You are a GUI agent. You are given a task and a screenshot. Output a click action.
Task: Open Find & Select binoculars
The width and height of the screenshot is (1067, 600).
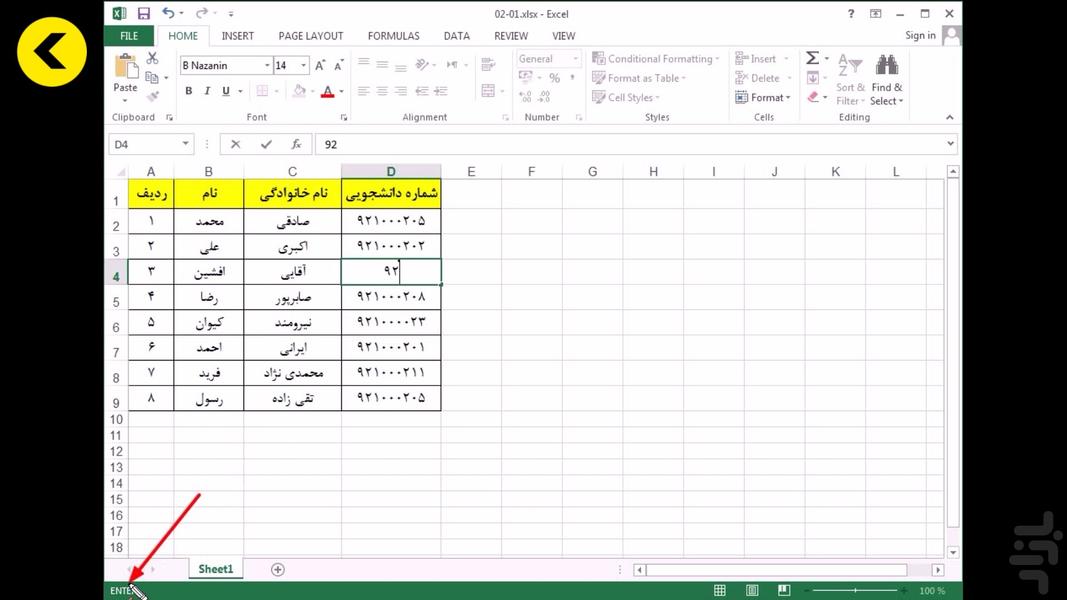coord(886,67)
